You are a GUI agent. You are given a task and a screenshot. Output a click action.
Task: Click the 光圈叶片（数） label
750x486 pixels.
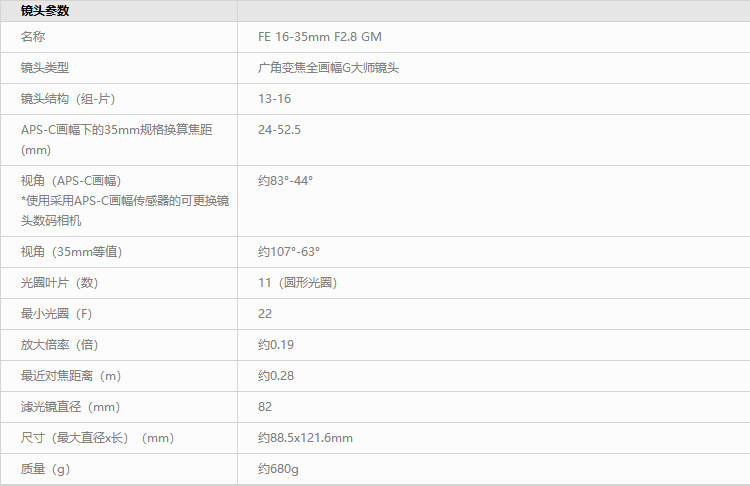pyautogui.click(x=60, y=283)
